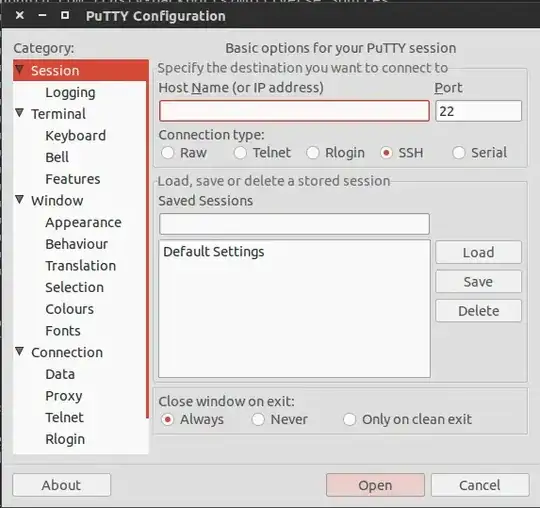Set close window on exit to Never
The width and height of the screenshot is (540, 508).
point(258,419)
